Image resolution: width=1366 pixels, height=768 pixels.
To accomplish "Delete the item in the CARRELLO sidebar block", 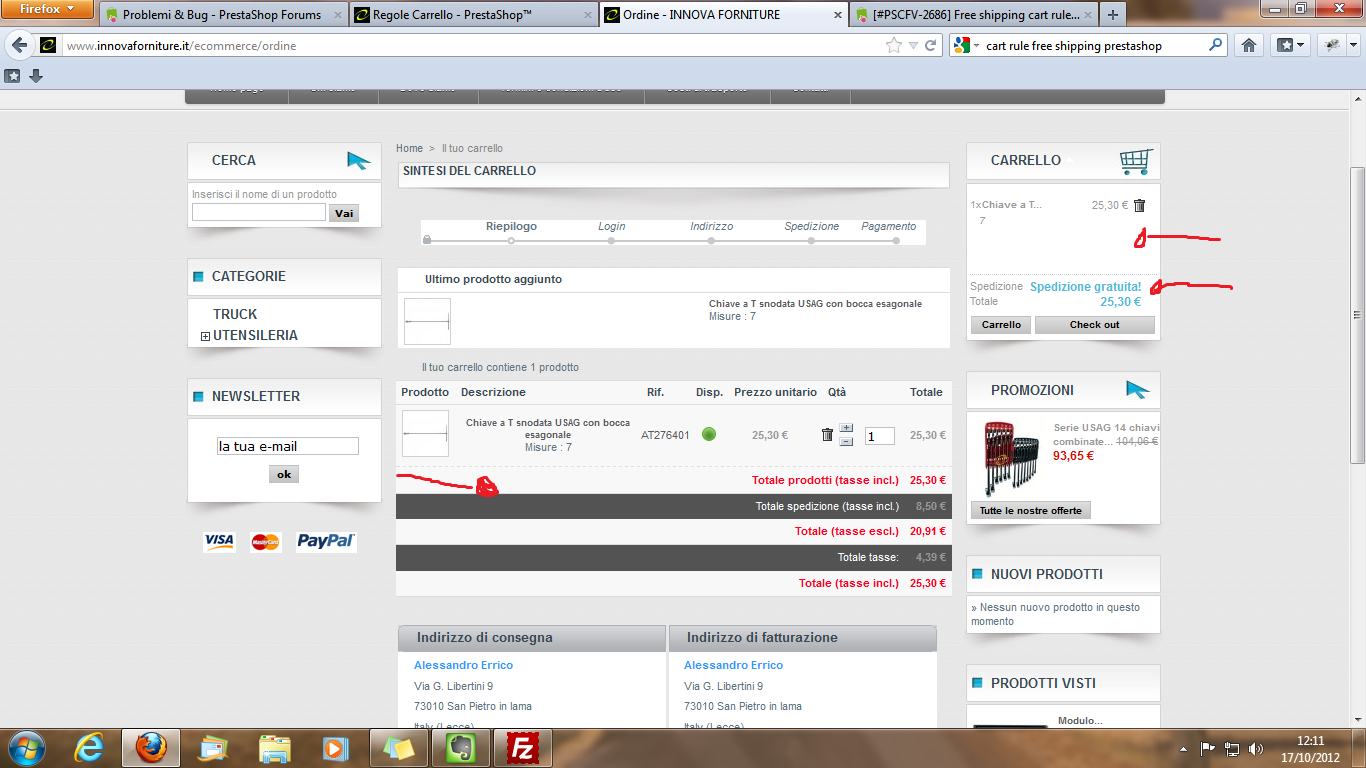I will pyautogui.click(x=1139, y=205).
